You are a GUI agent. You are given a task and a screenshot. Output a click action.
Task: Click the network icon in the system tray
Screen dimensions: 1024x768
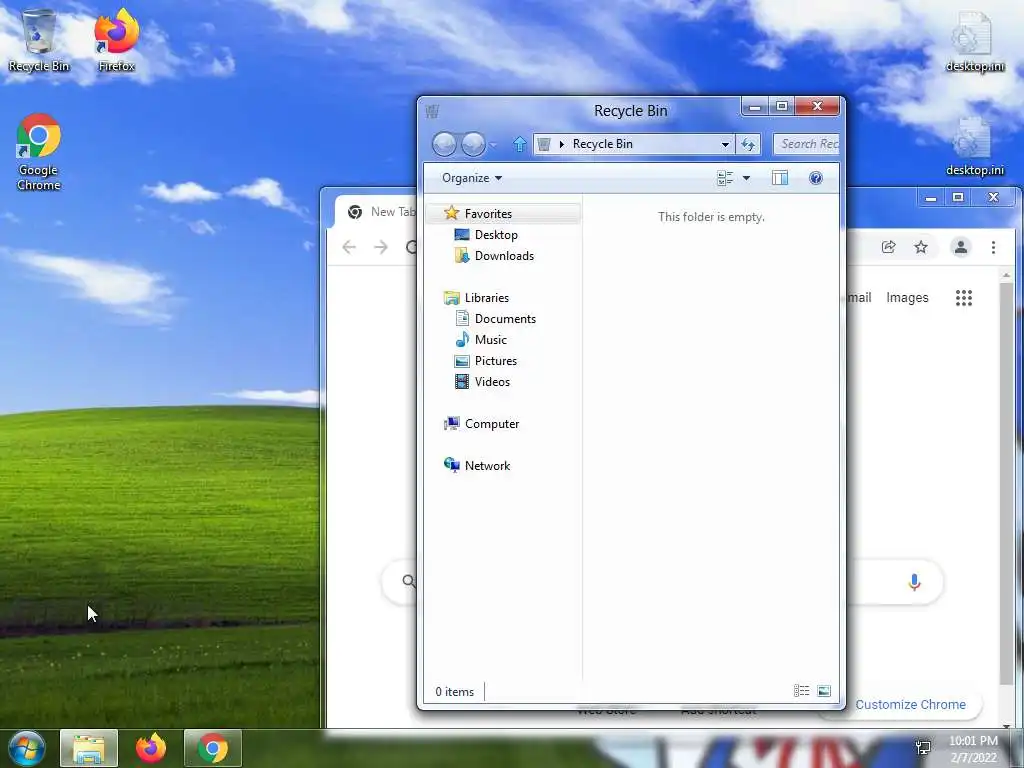(923, 748)
